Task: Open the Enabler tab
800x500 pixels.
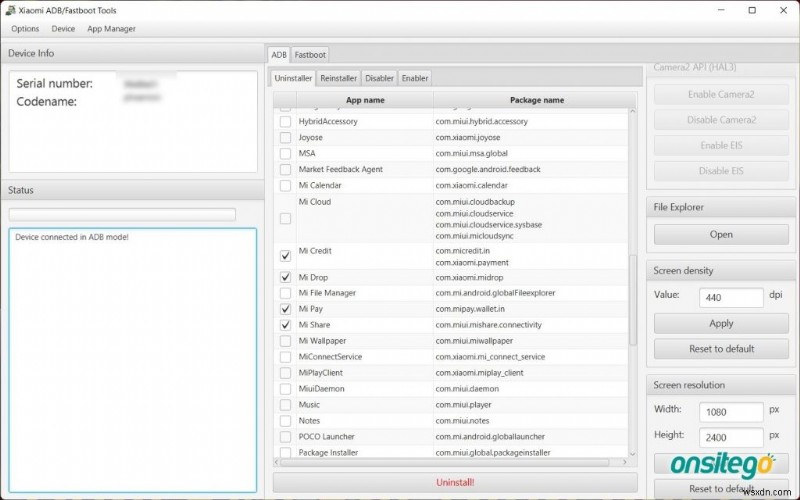Action: pyautogui.click(x=415, y=78)
